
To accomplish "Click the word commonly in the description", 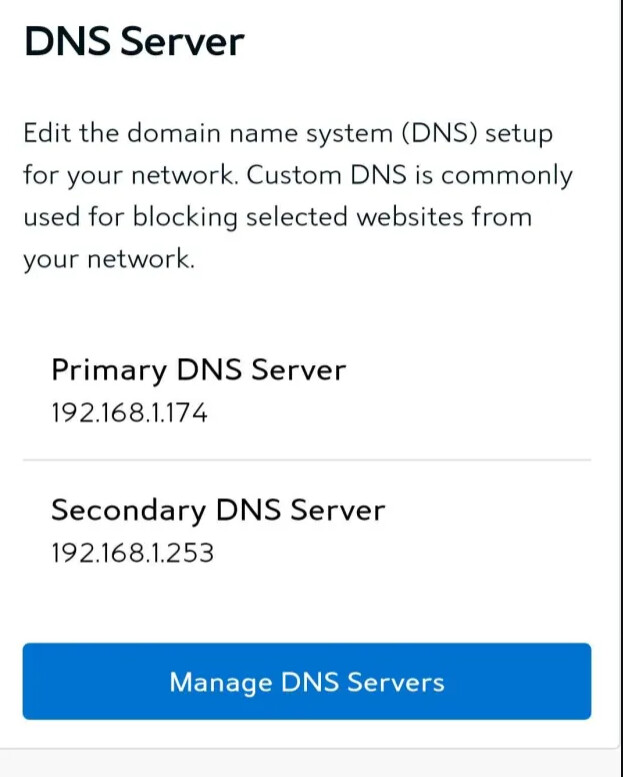I will click(x=507, y=176).
